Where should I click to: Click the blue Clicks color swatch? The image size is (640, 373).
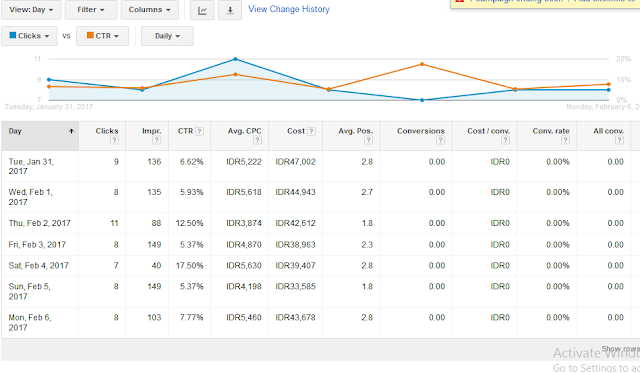13,35
